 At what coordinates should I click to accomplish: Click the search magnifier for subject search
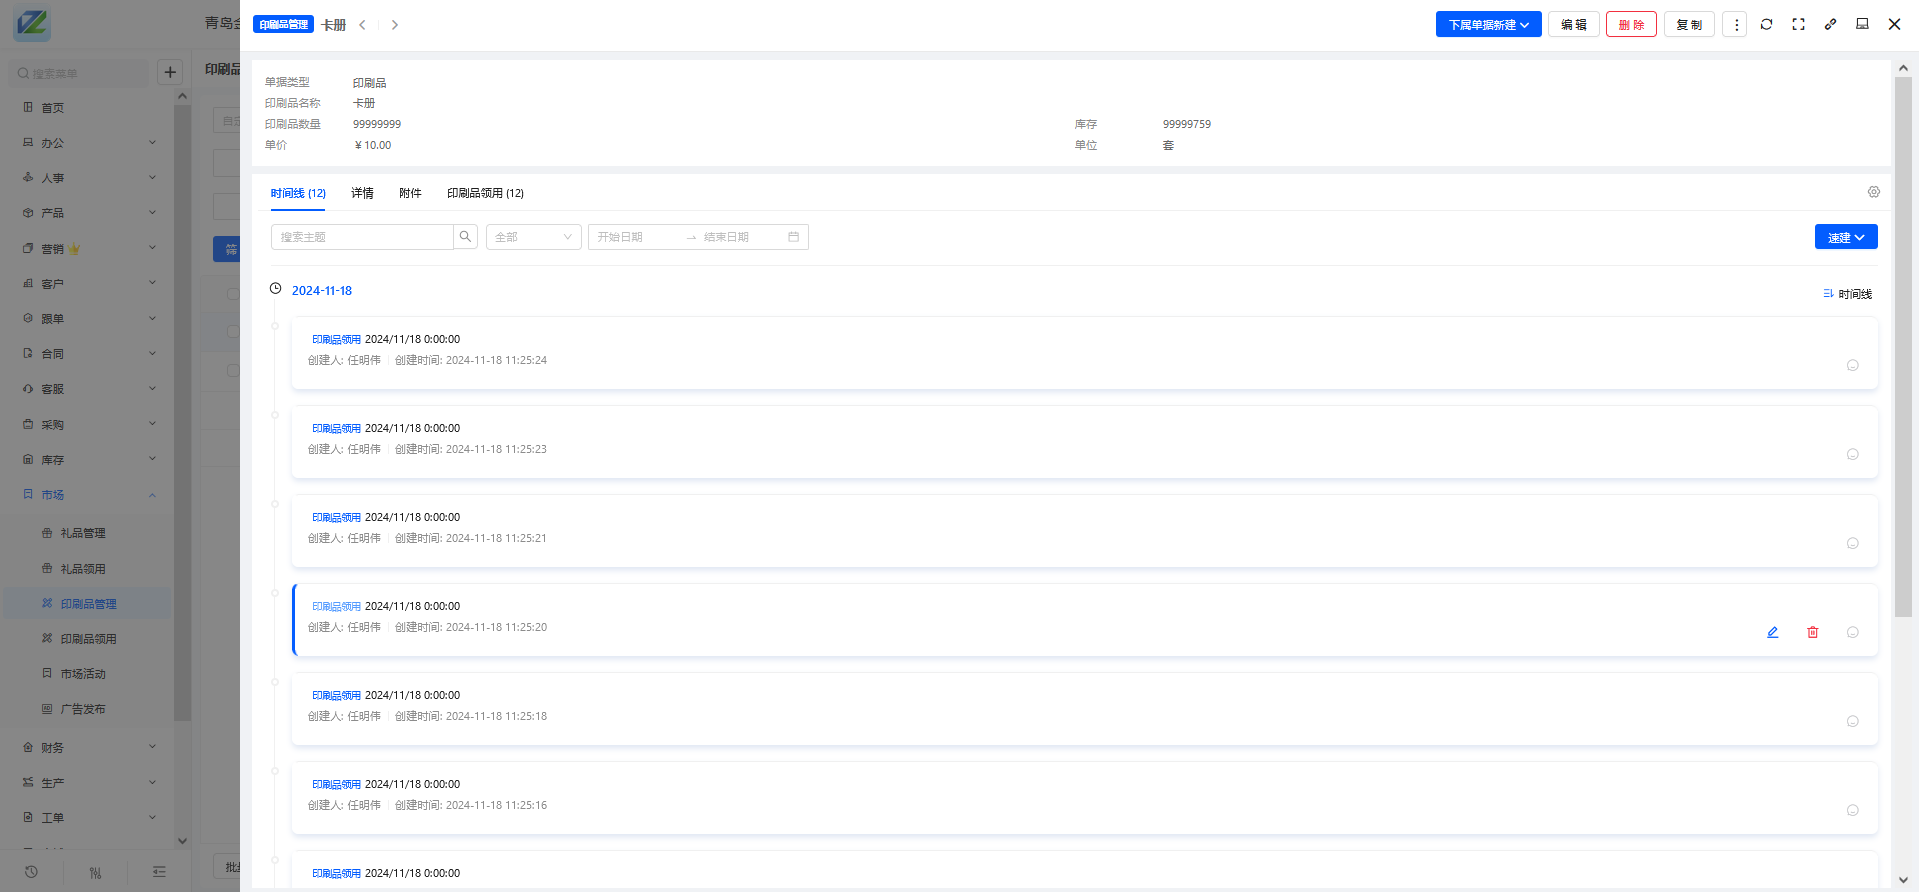coord(465,237)
